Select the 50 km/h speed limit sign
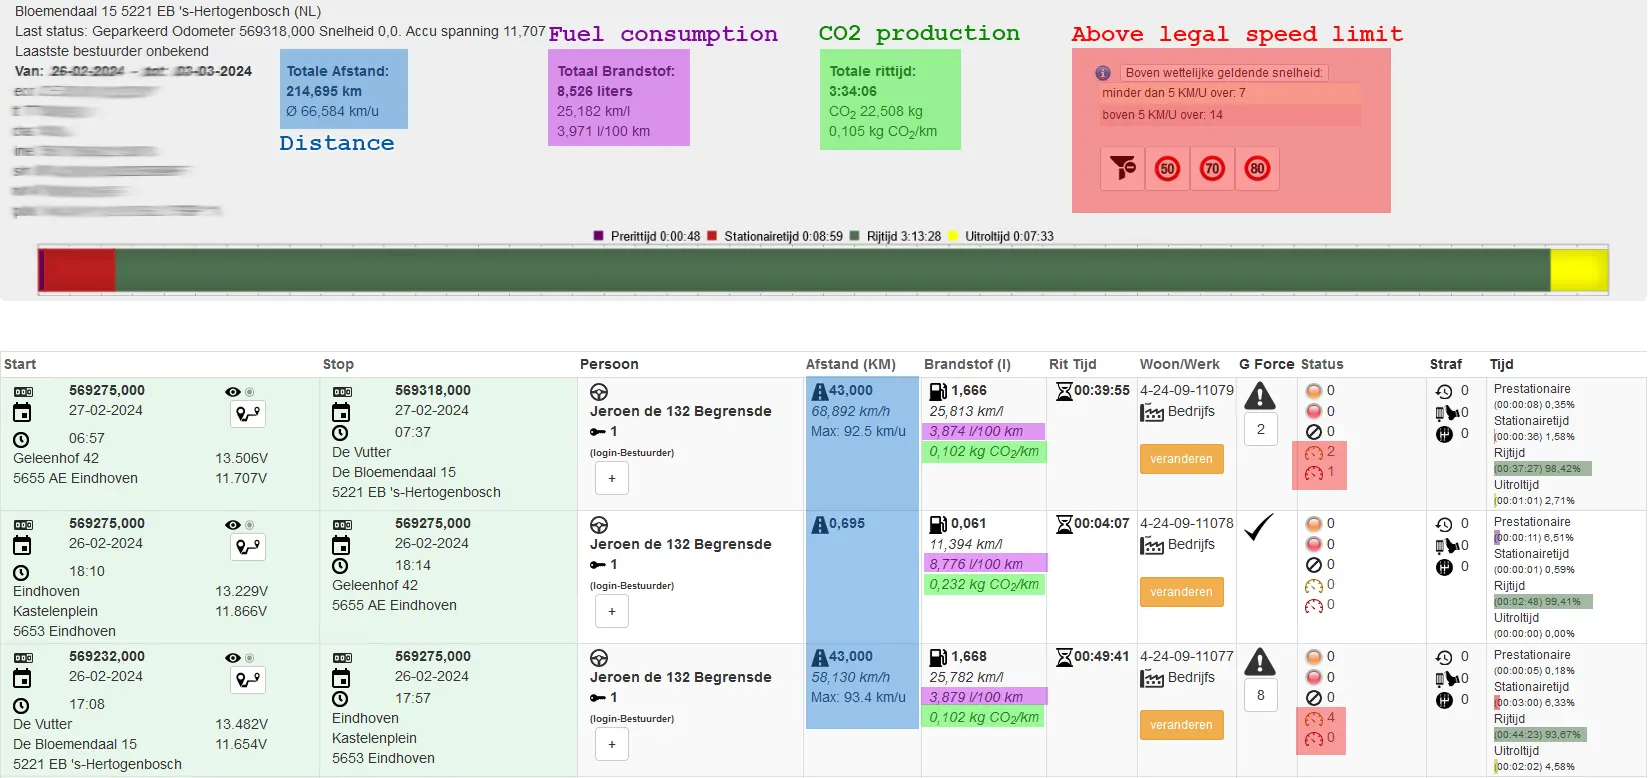The image size is (1649, 778). coord(1167,168)
